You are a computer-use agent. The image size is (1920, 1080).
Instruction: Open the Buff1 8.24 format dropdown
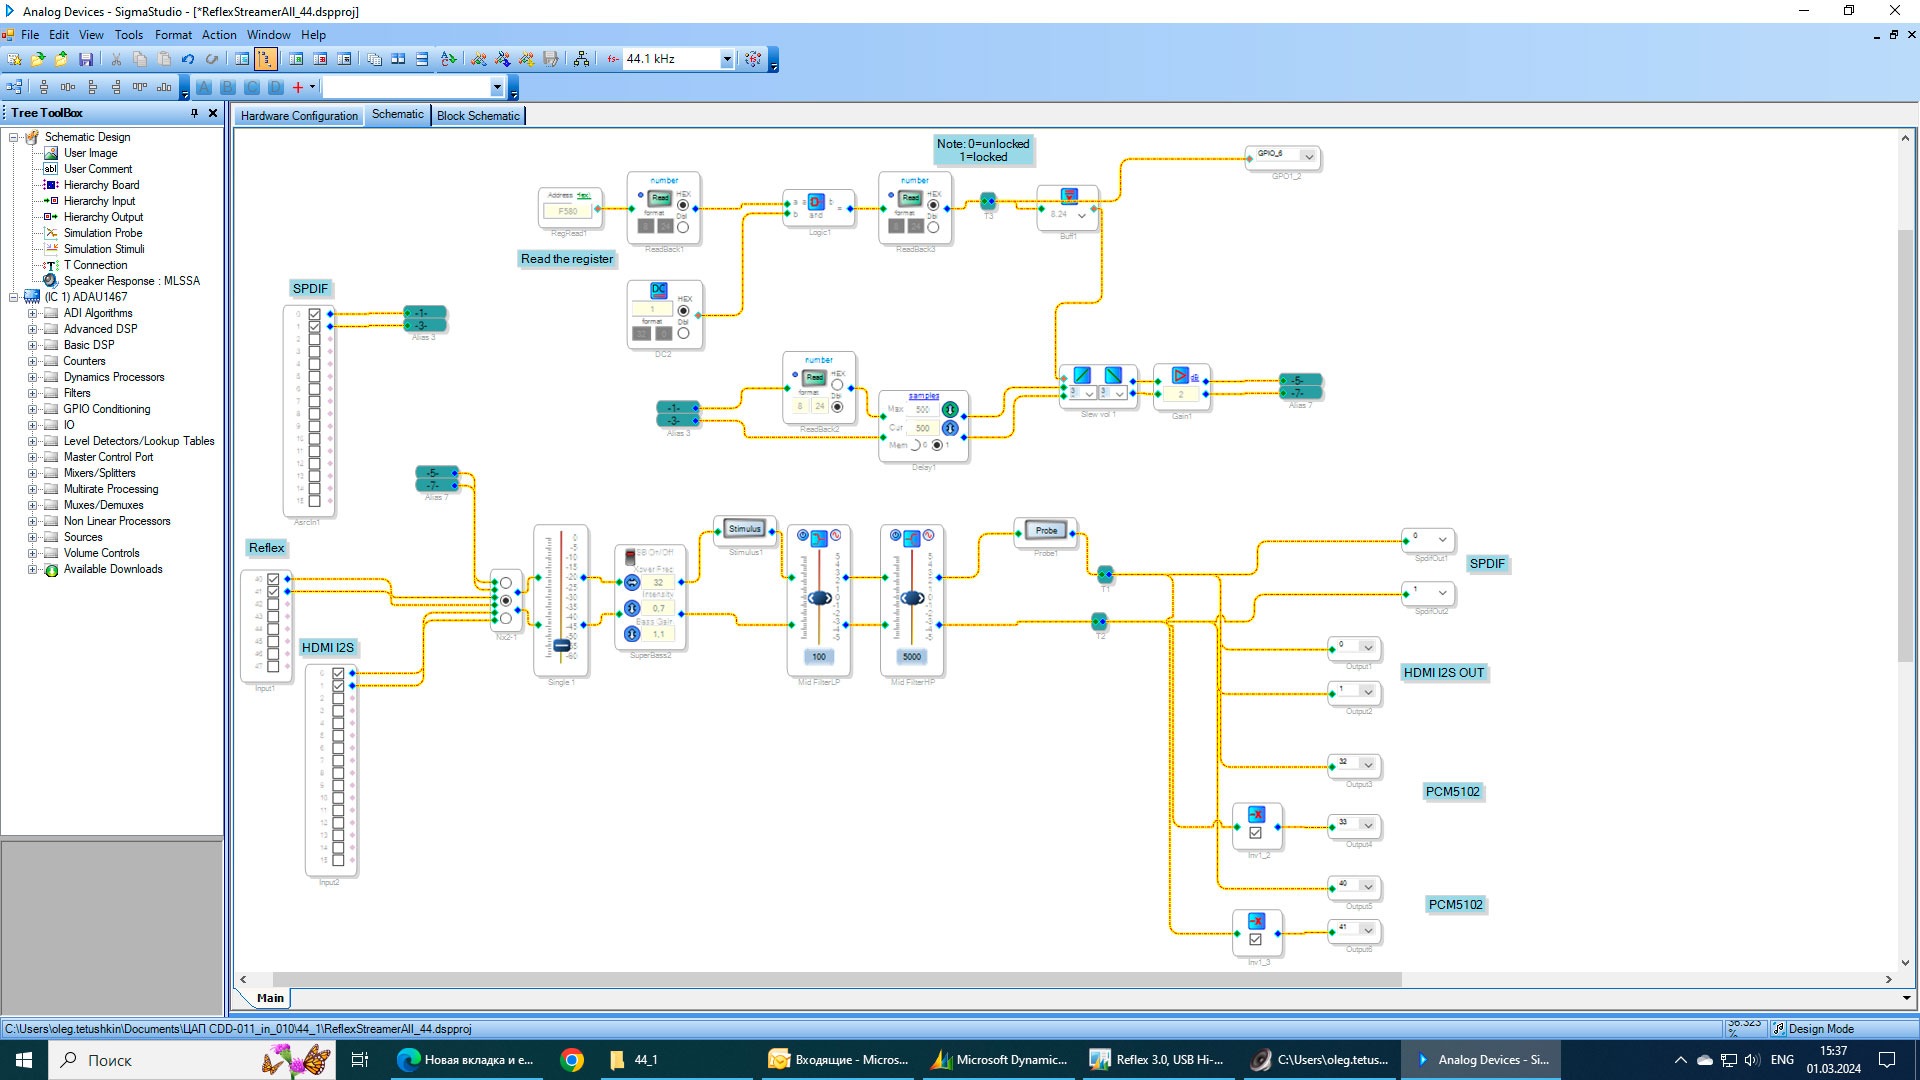click(x=1082, y=215)
